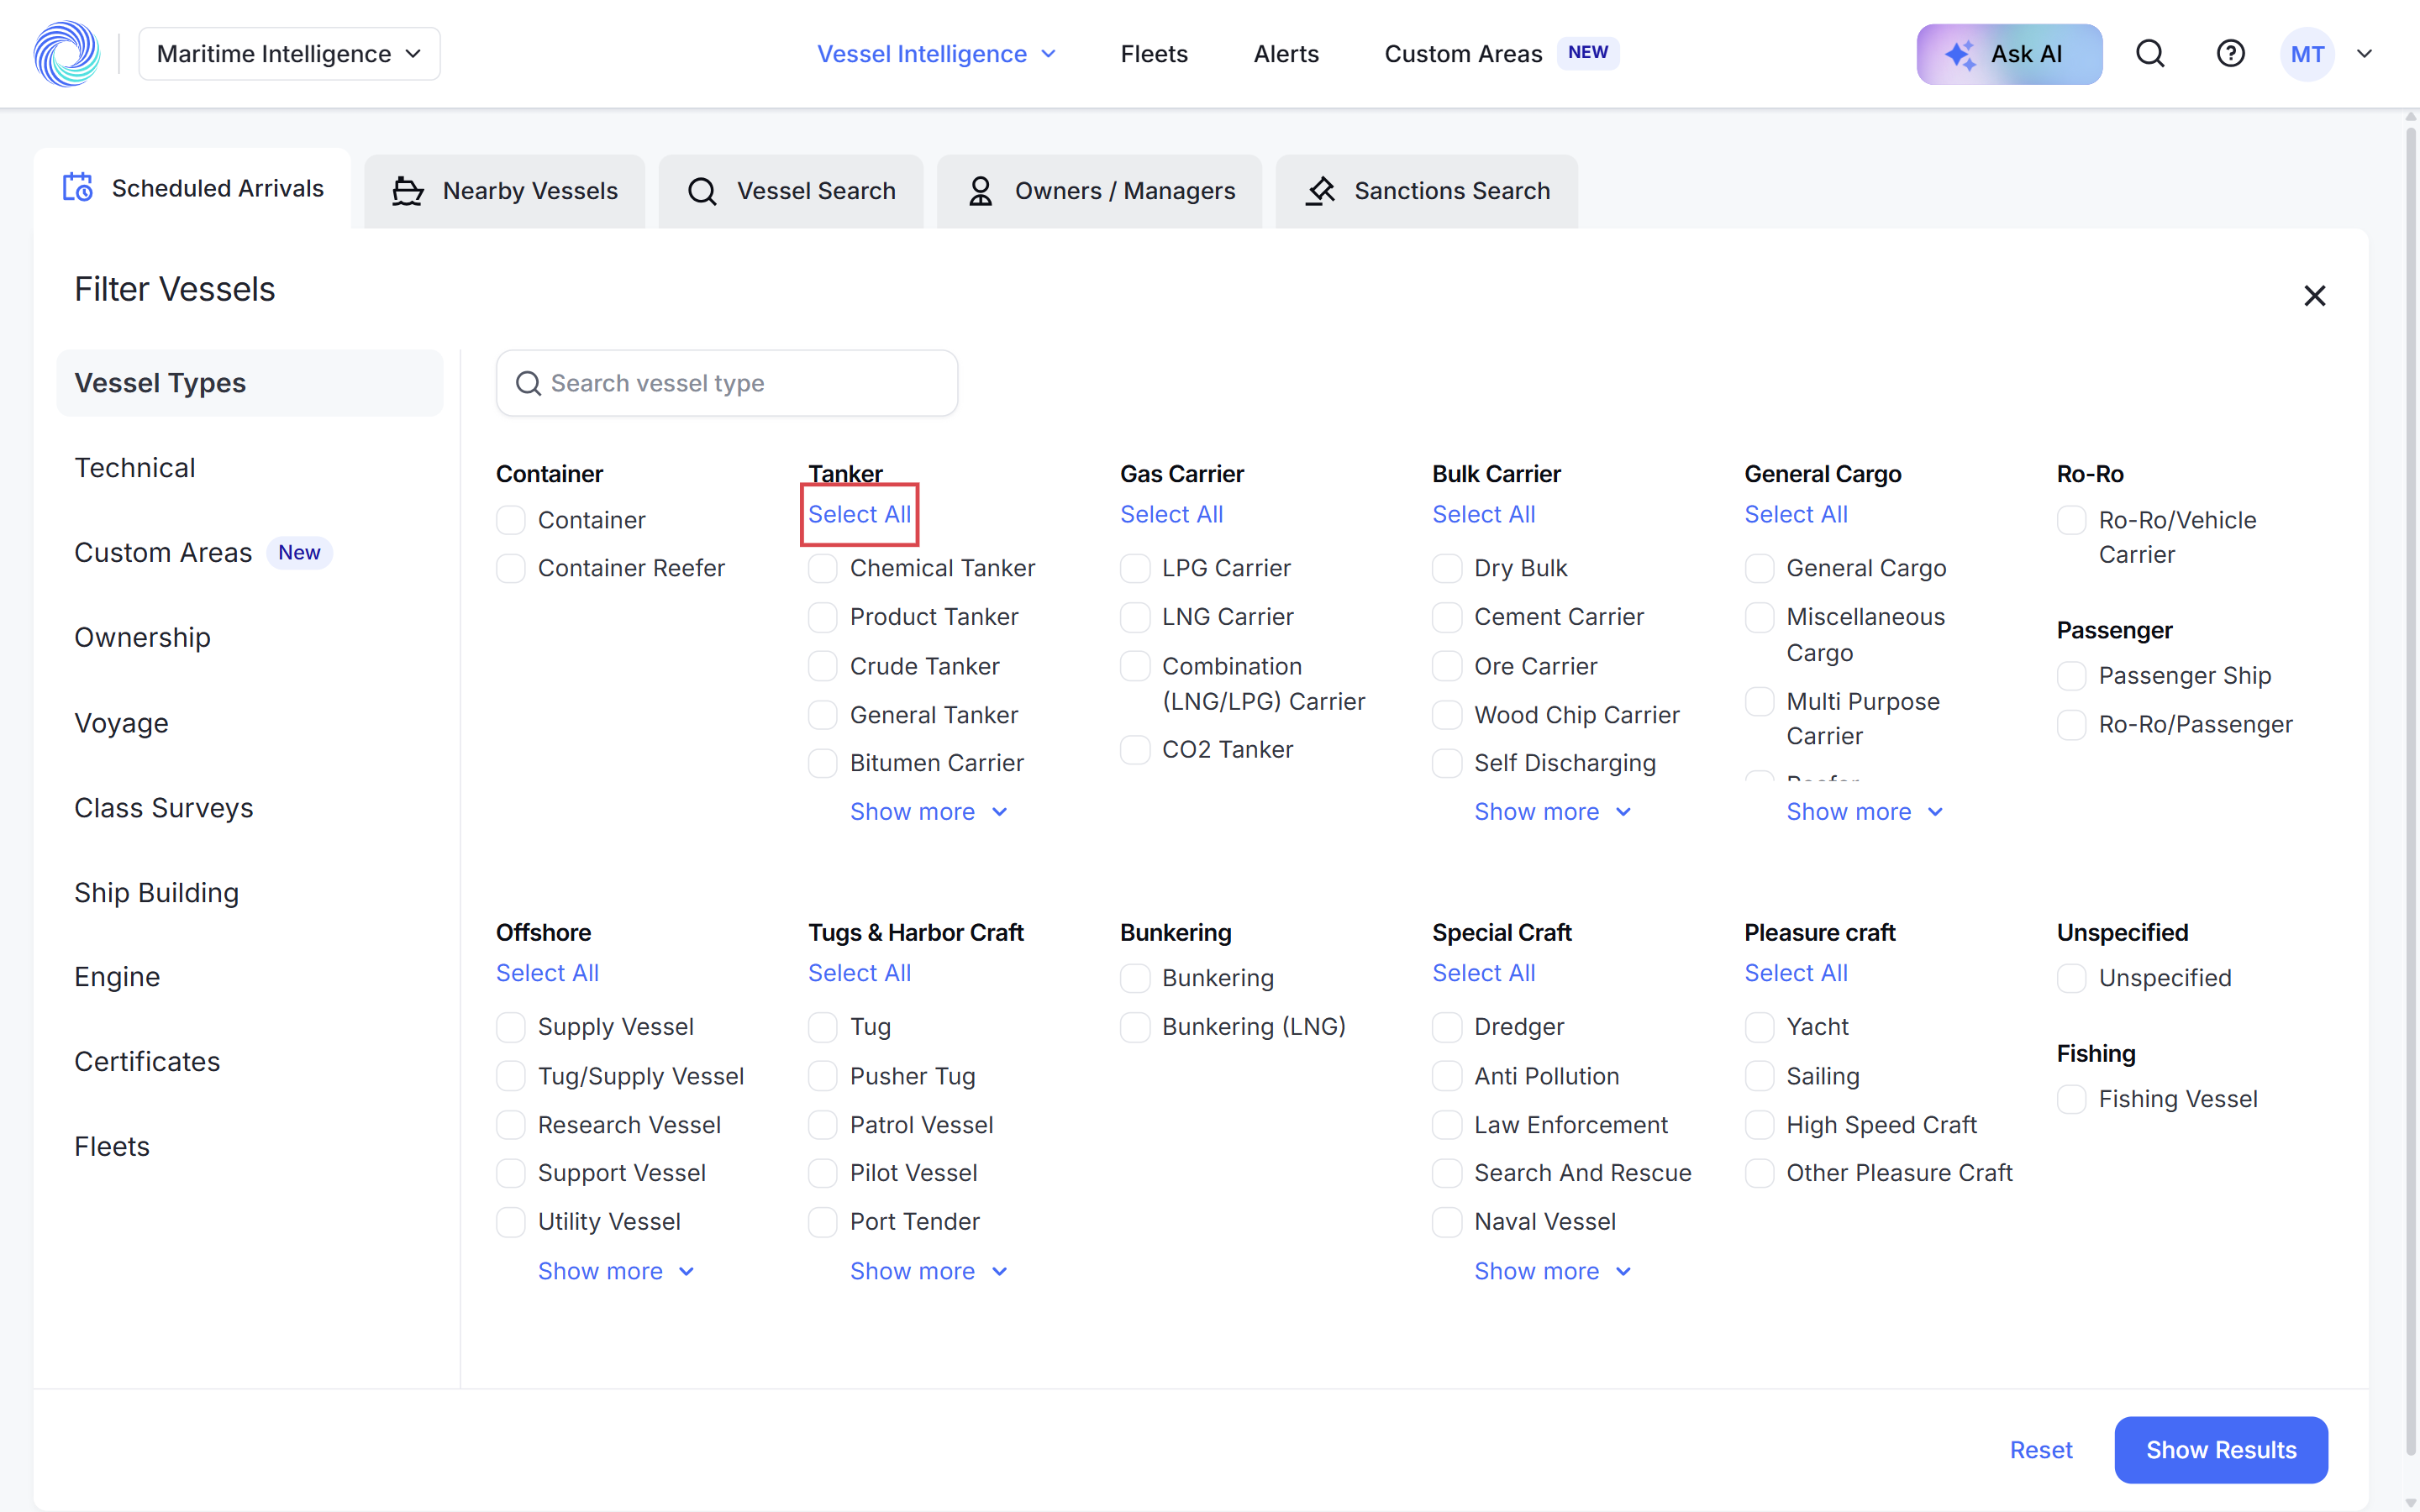Image resolution: width=2420 pixels, height=1512 pixels.
Task: Check the Bunkering (LNG) checkbox
Action: [1135, 1027]
